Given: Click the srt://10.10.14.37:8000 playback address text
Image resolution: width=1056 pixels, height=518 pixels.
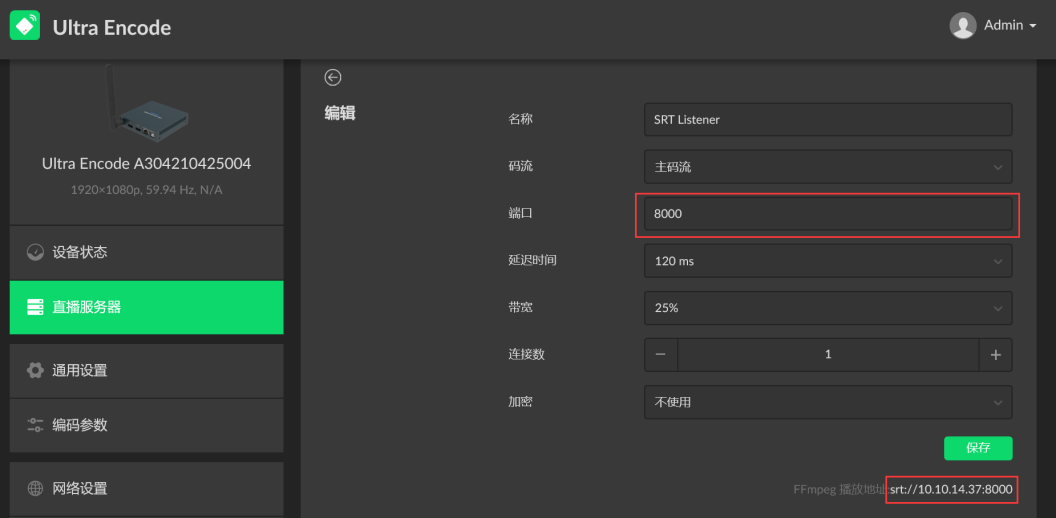Looking at the screenshot, I should click(x=951, y=490).
